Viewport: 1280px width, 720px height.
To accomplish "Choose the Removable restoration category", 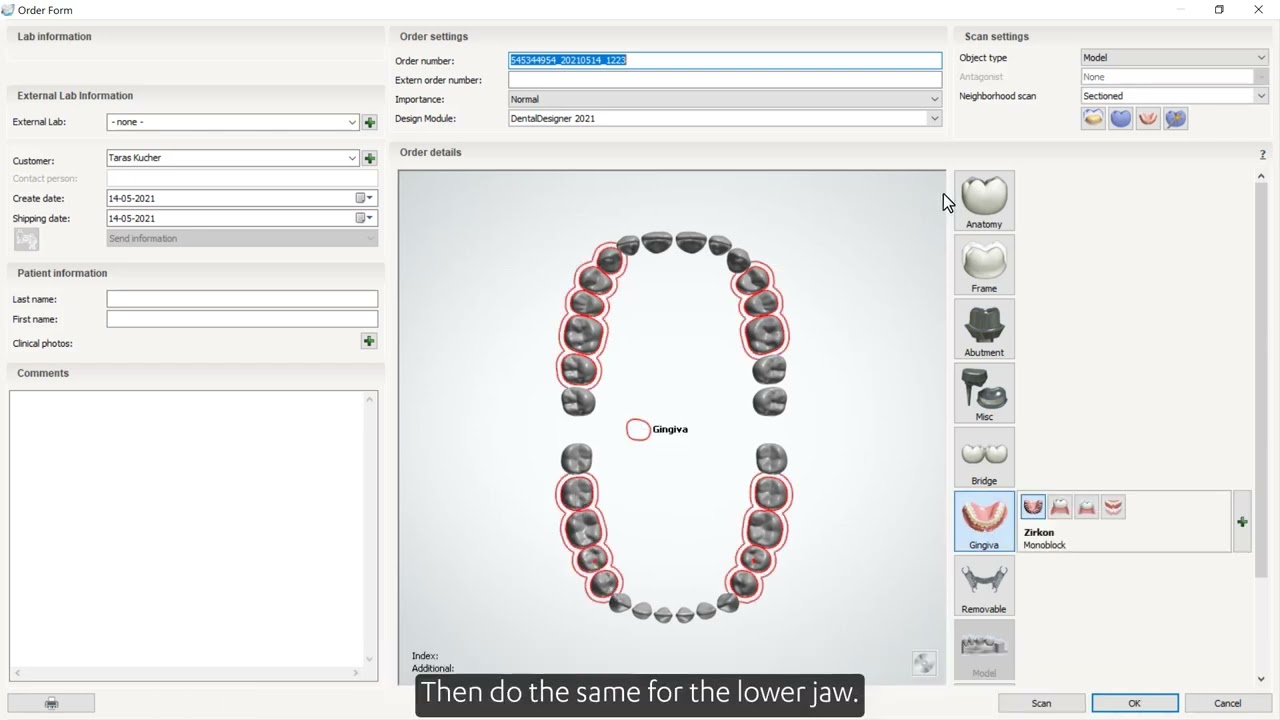I will (984, 584).
